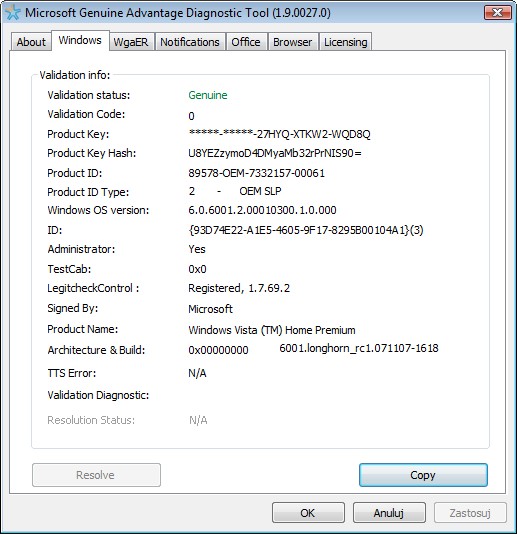
Task: Click the Validation Diagnostic label
Action: (x=98, y=395)
